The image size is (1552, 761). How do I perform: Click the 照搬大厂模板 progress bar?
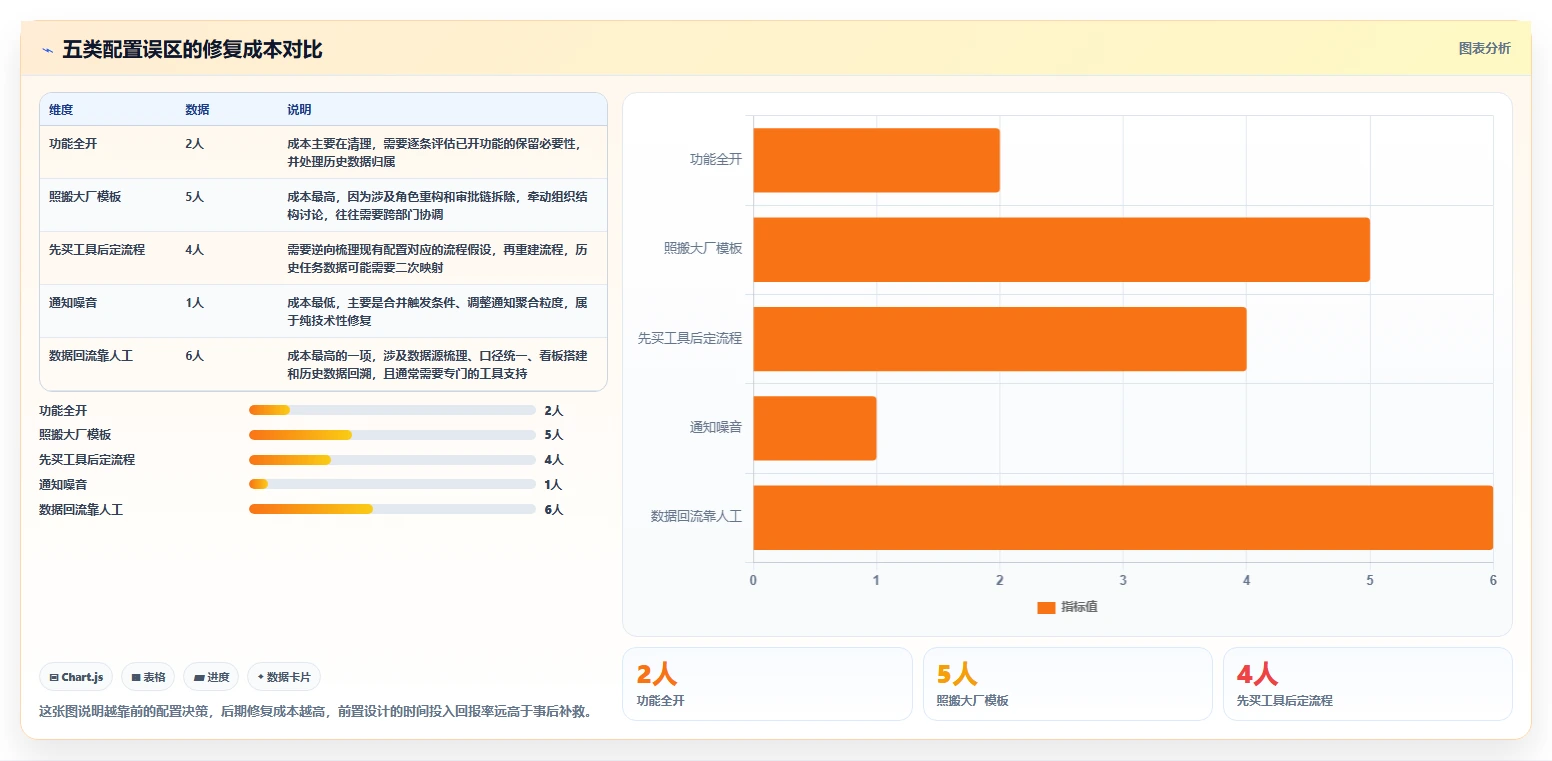point(392,435)
